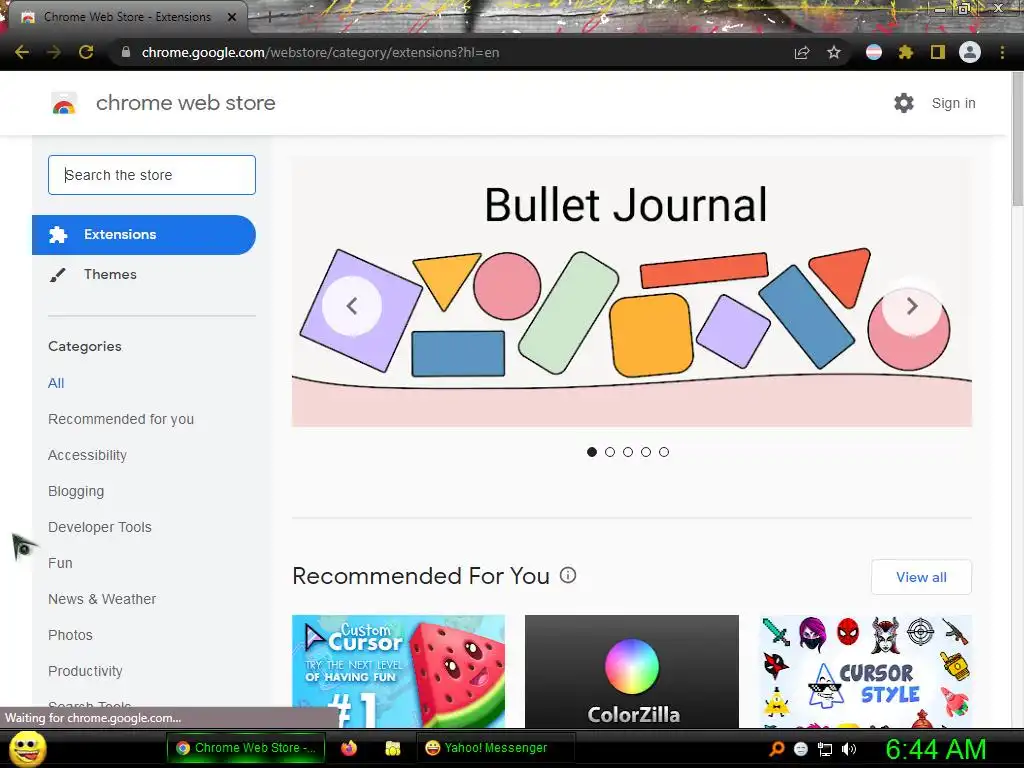This screenshot has width=1024, height=768.
Task: Open the smiley start button on taskbar
Action: pyautogui.click(x=27, y=748)
